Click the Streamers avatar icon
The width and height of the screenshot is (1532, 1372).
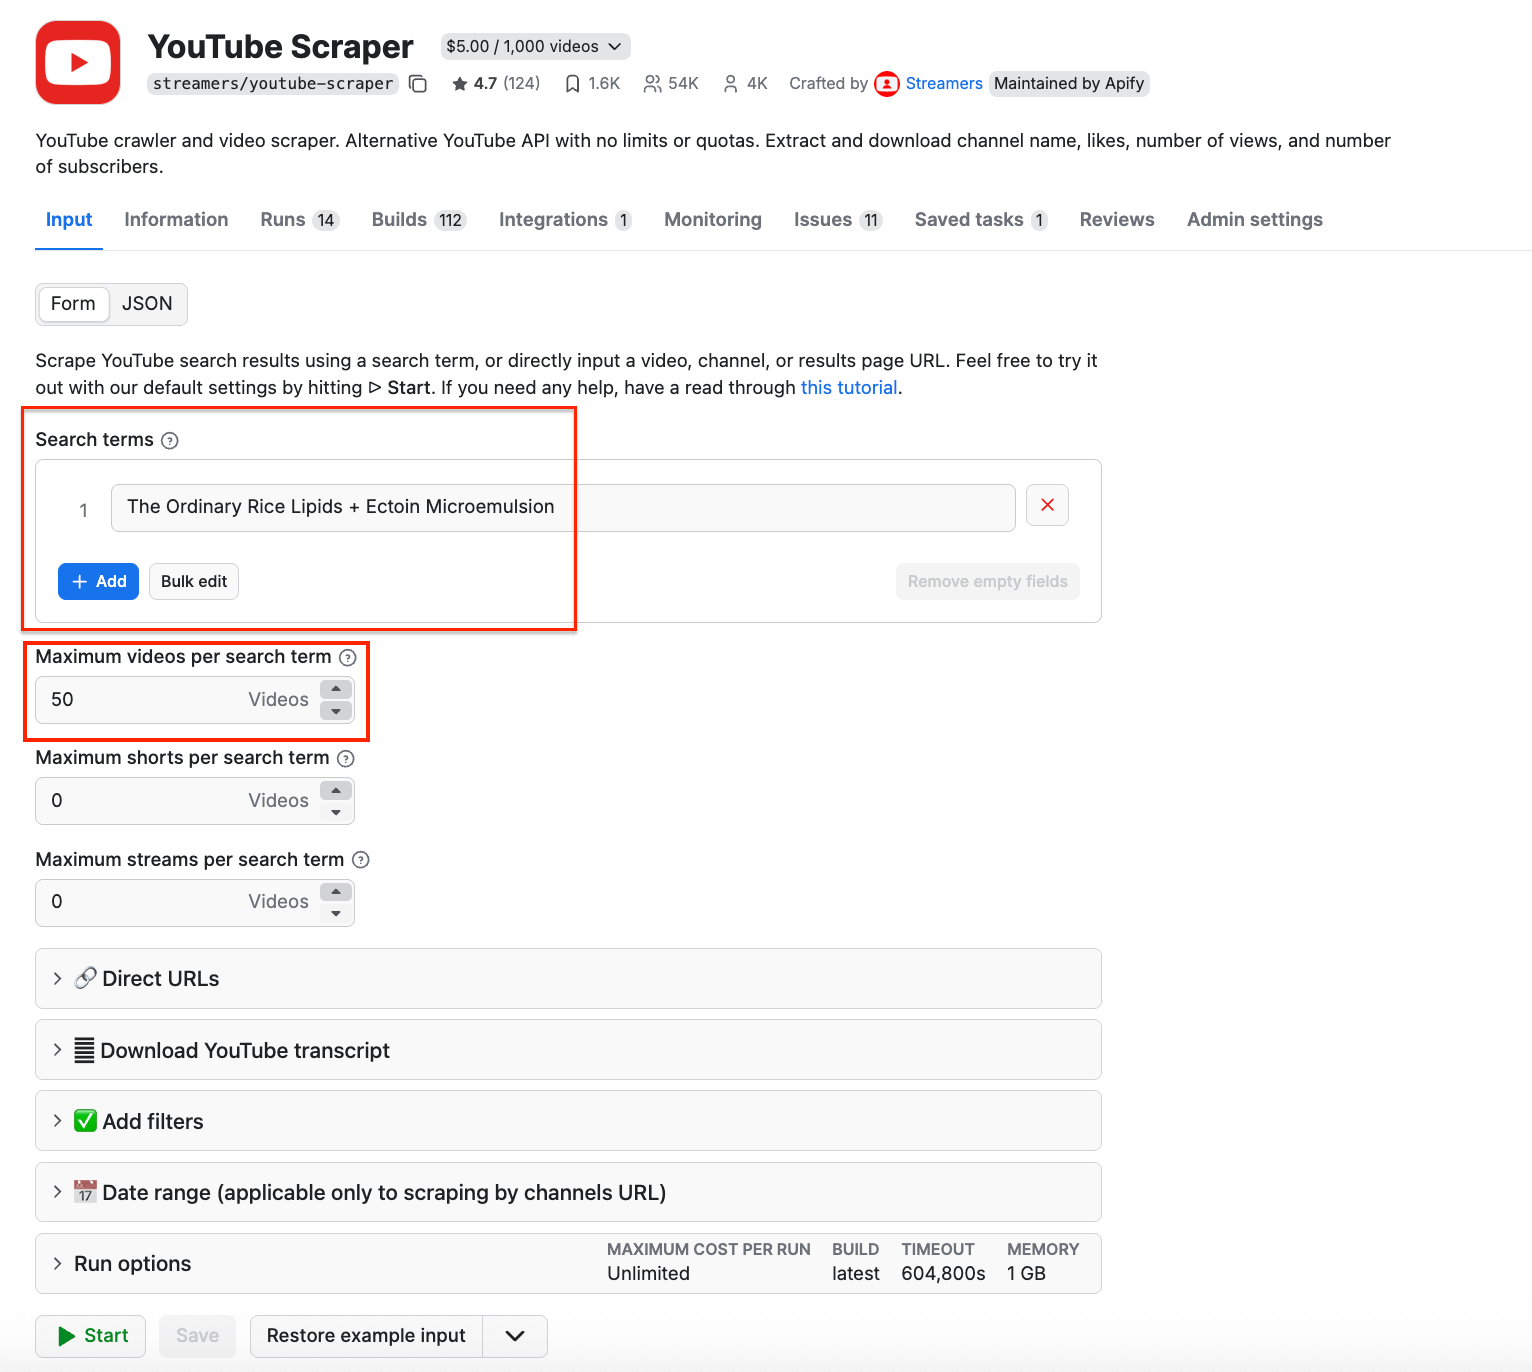(x=886, y=84)
